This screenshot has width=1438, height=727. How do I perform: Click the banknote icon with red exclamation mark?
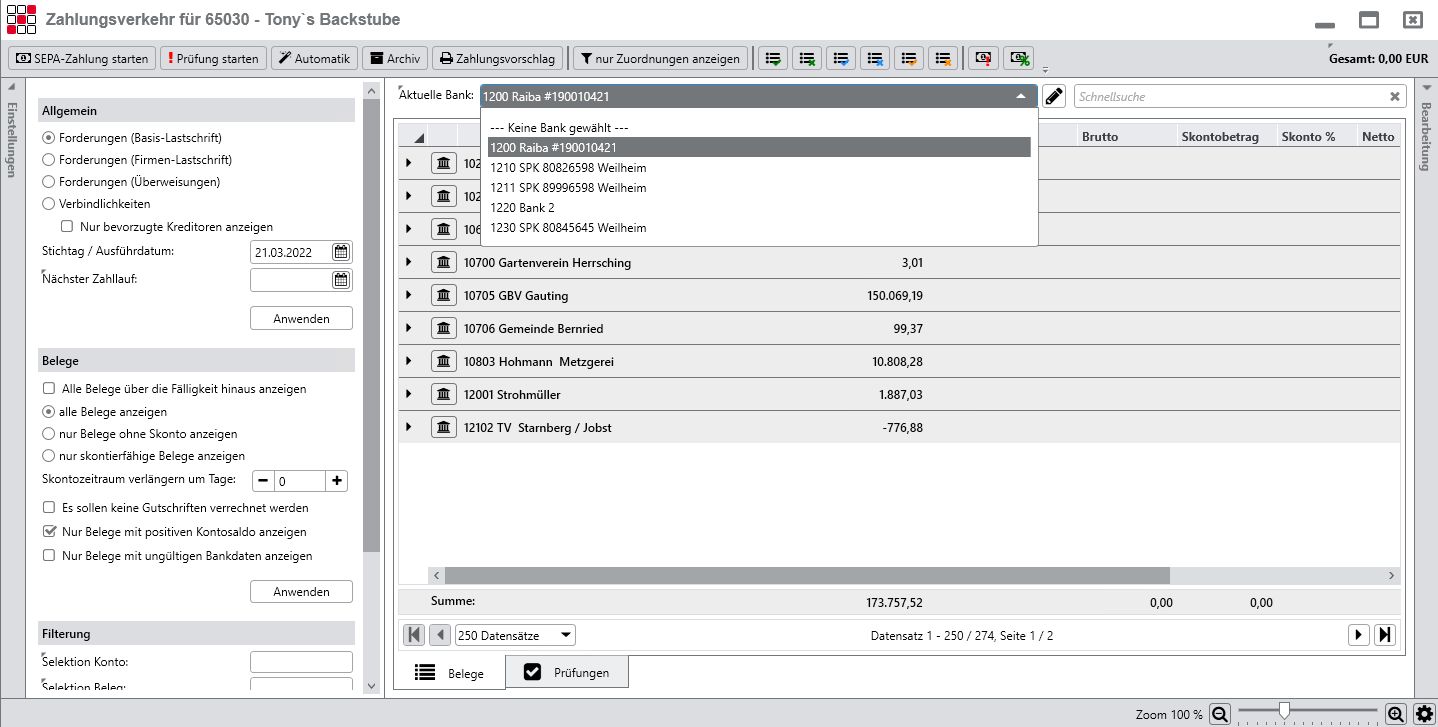coord(984,58)
